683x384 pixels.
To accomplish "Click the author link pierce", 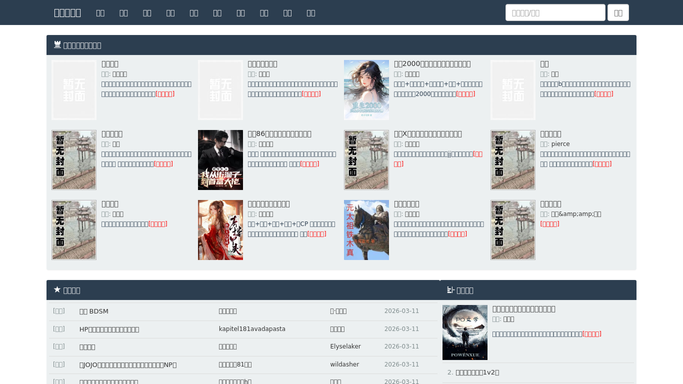I will pyautogui.click(x=560, y=144).
